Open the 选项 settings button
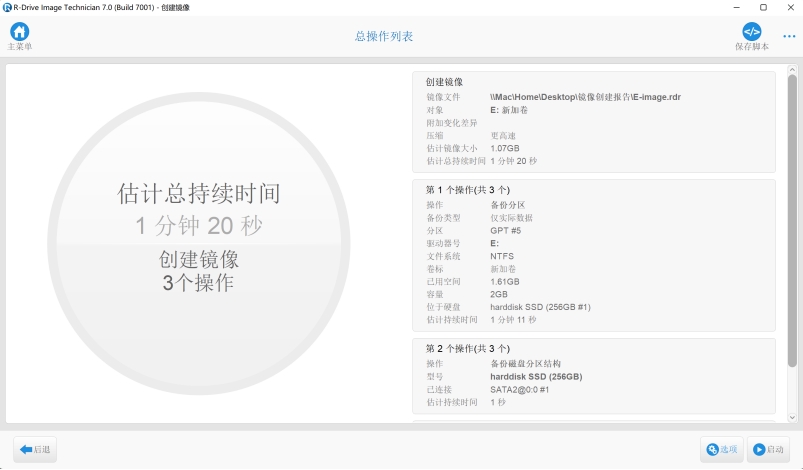Viewport: 803px width, 470px height. 721,450
